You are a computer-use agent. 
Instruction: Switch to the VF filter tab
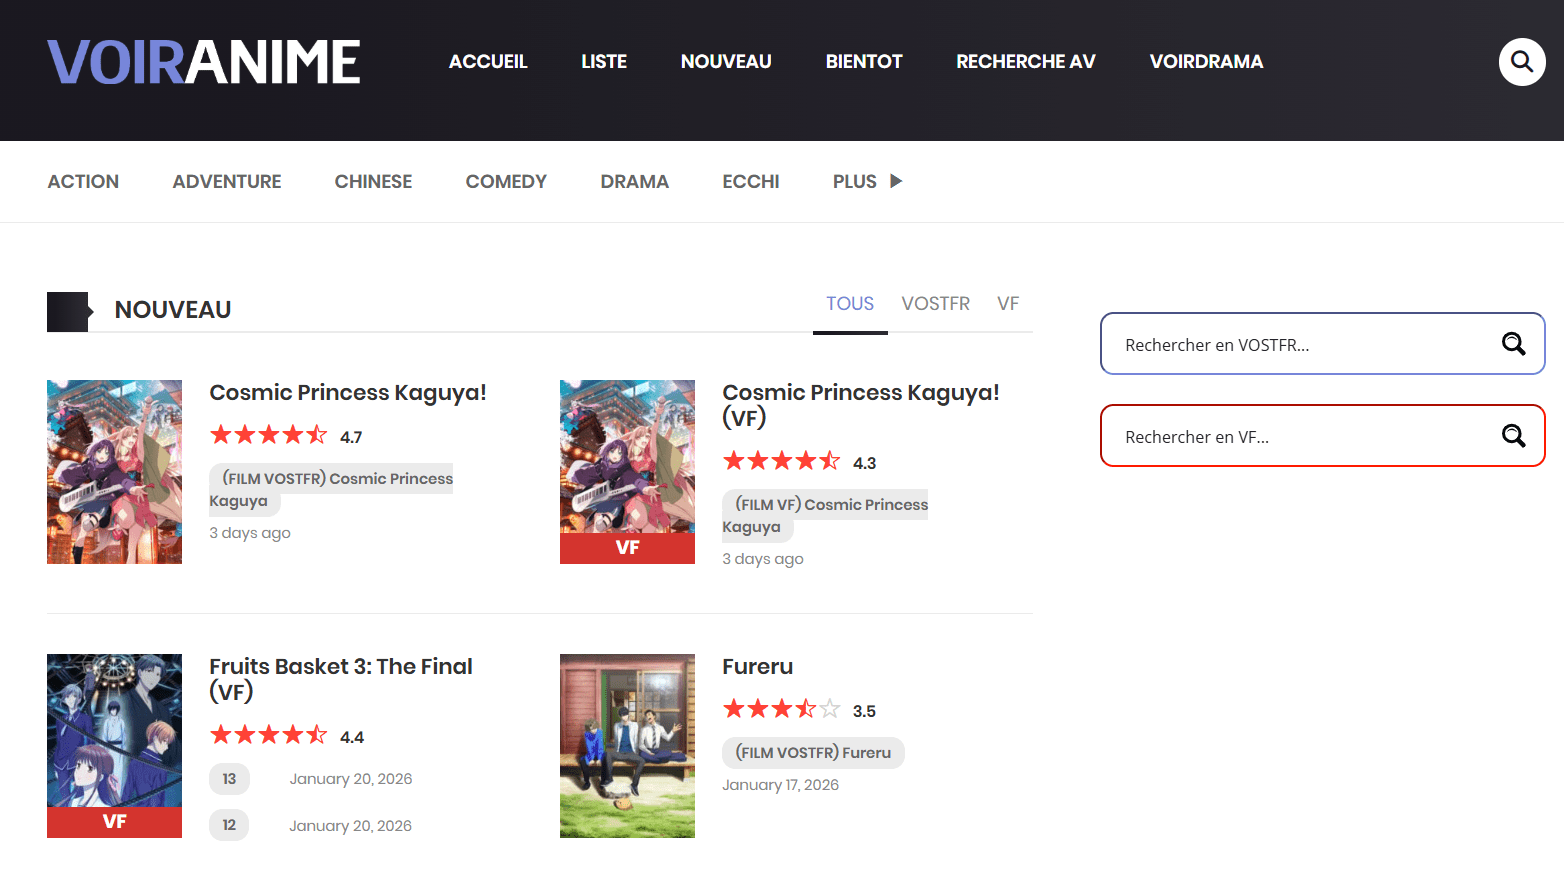[x=1007, y=304]
